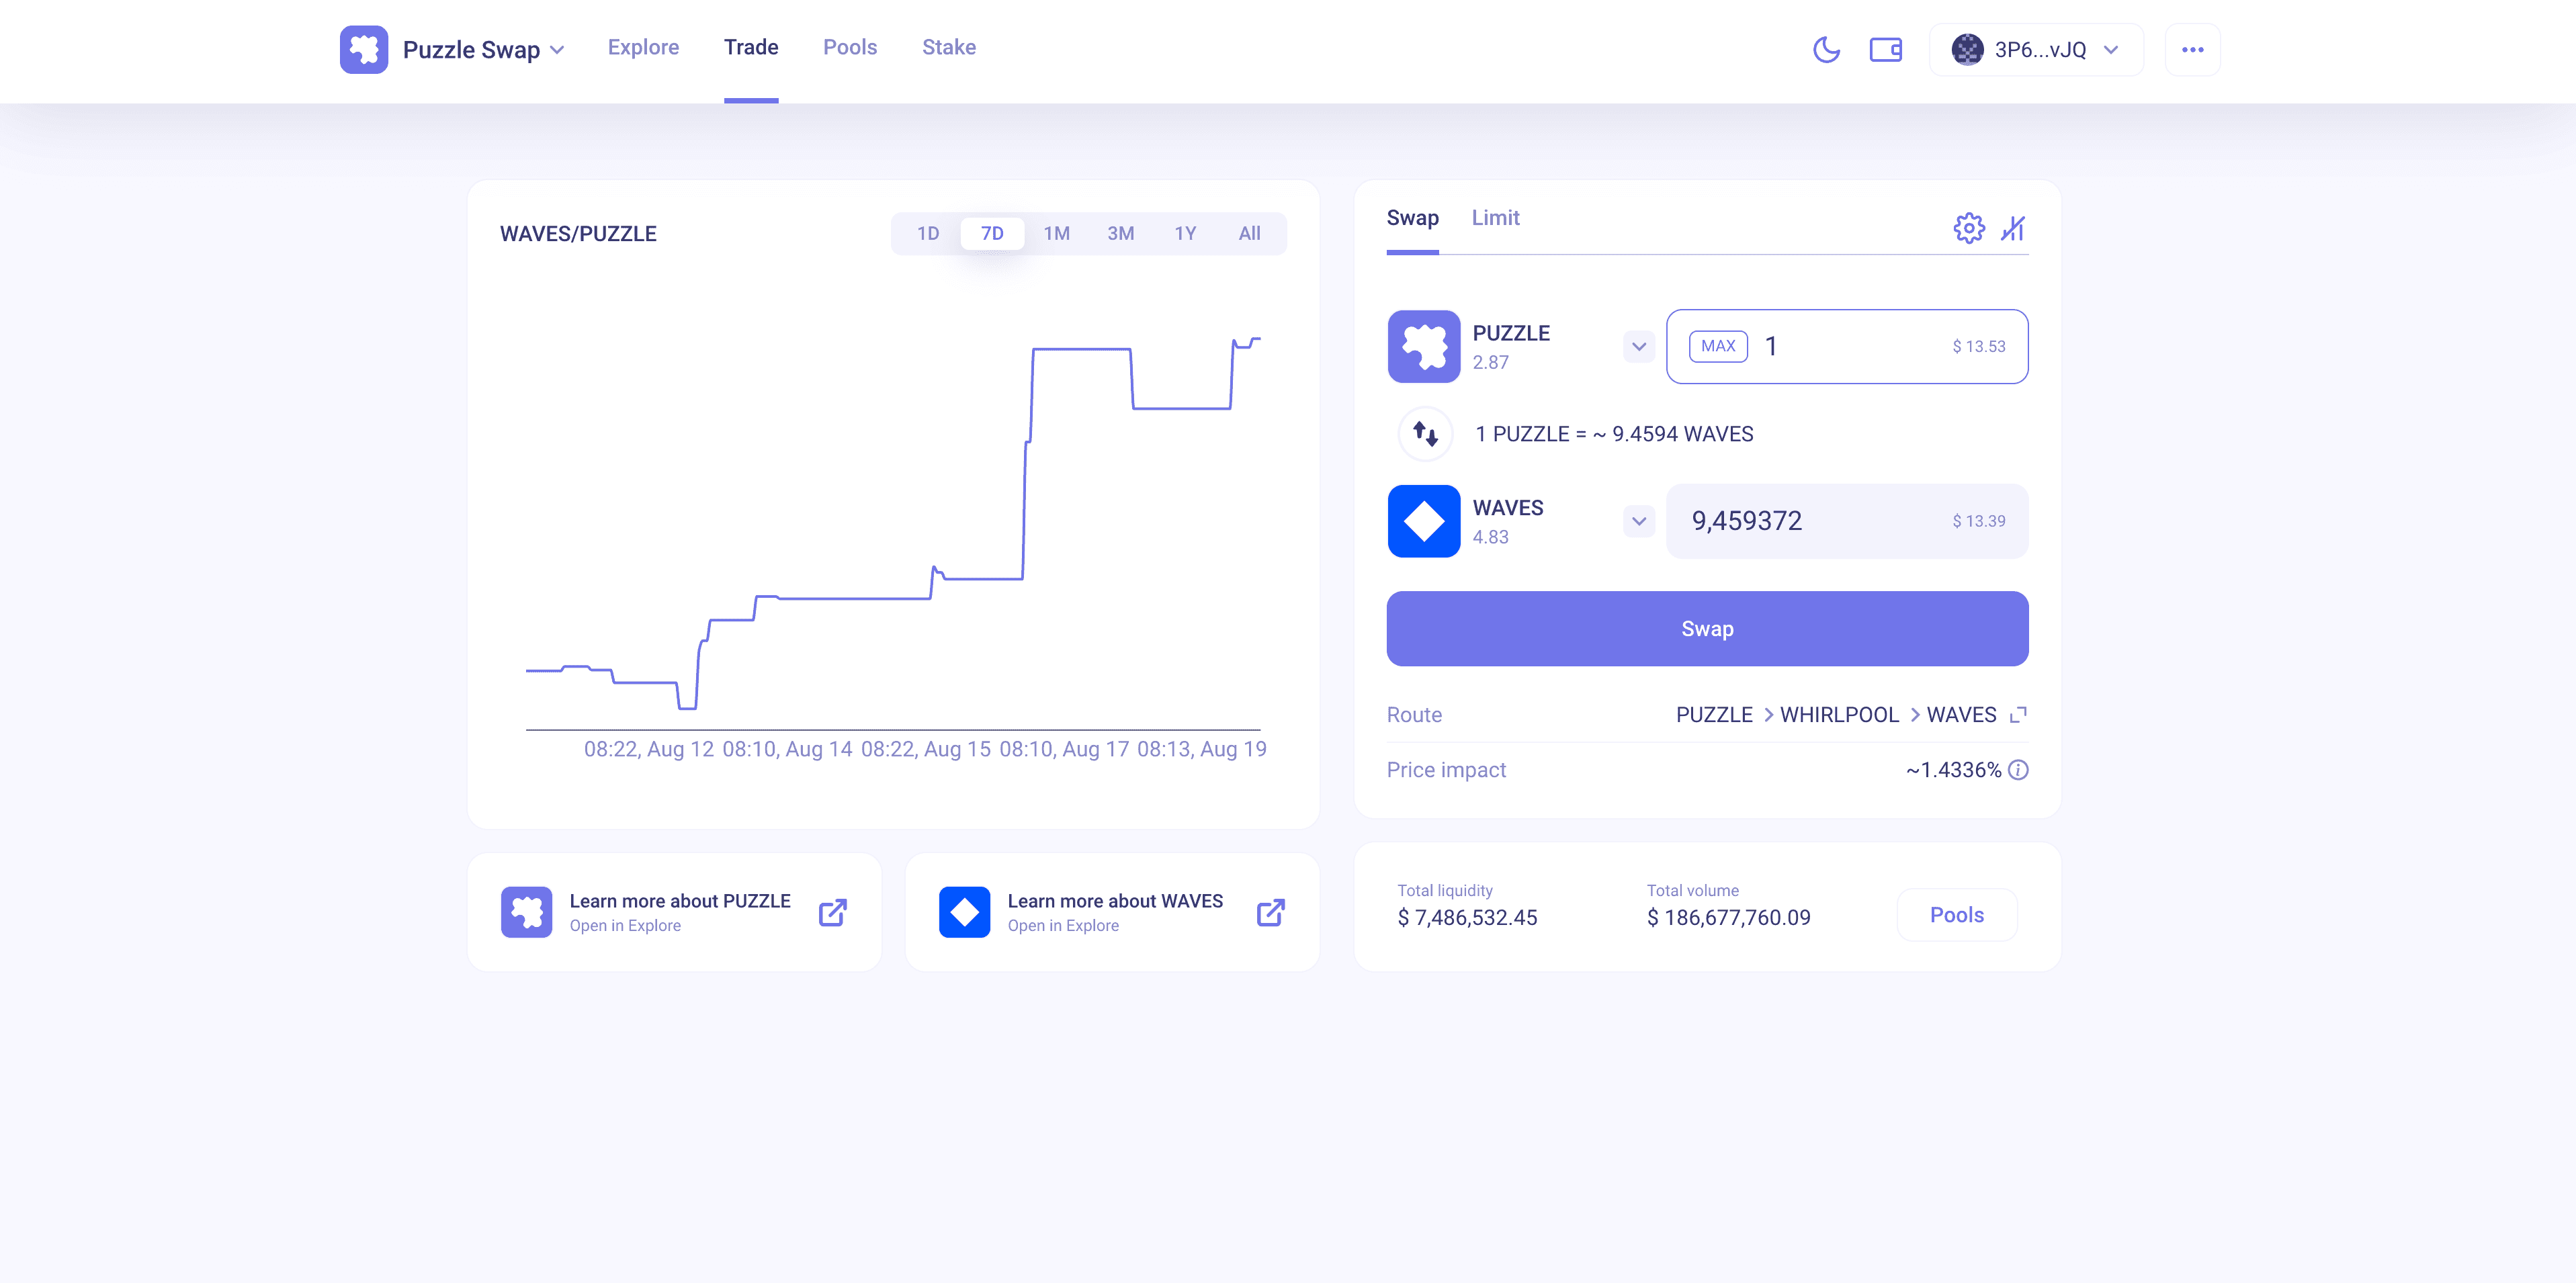Image resolution: width=2576 pixels, height=1283 pixels.
Task: Set chart range to 1Y
Action: click(x=1185, y=233)
